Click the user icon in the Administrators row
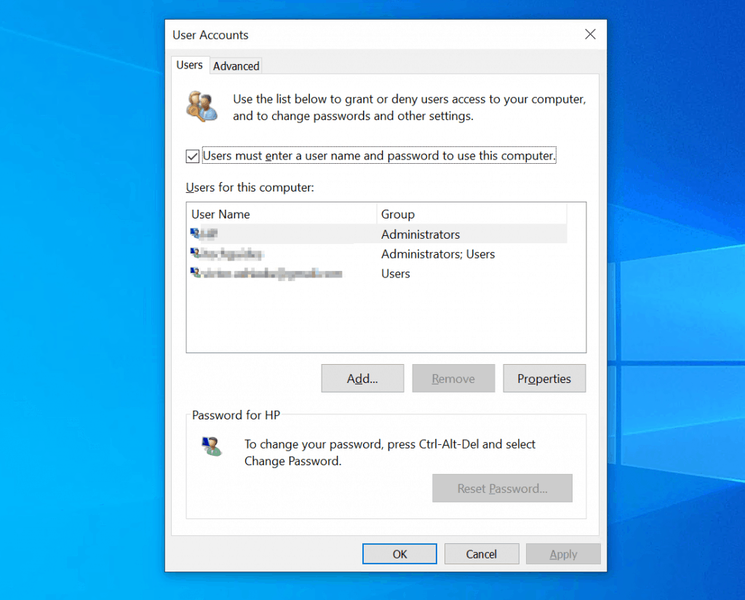This screenshot has height=600, width=745. coord(195,233)
